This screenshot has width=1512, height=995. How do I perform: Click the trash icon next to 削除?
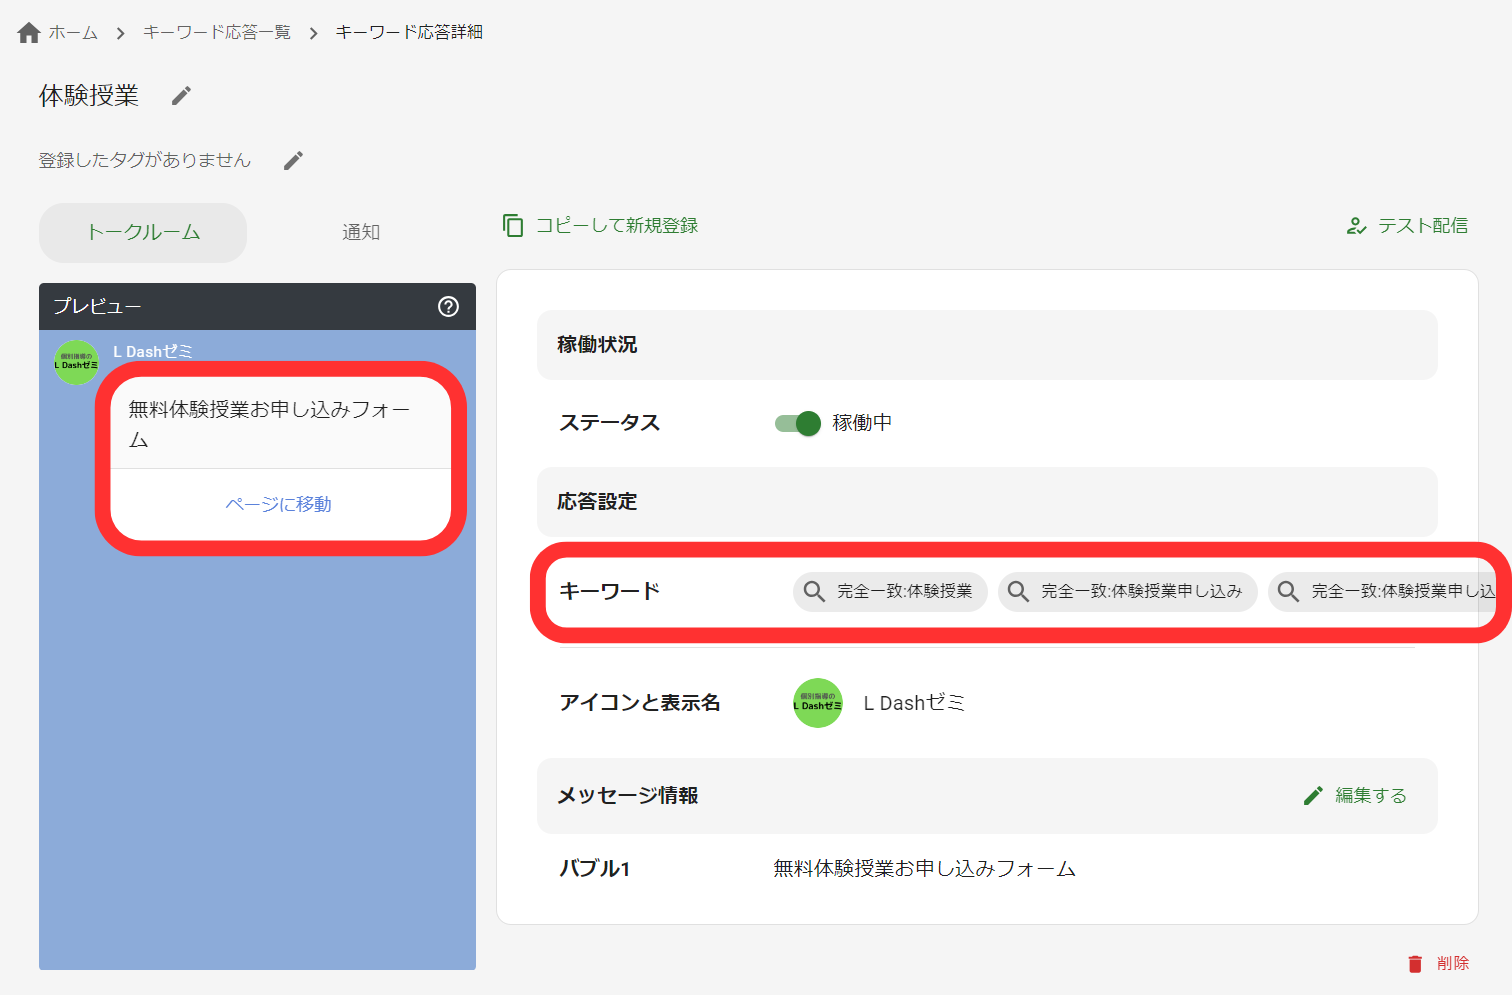[1415, 963]
